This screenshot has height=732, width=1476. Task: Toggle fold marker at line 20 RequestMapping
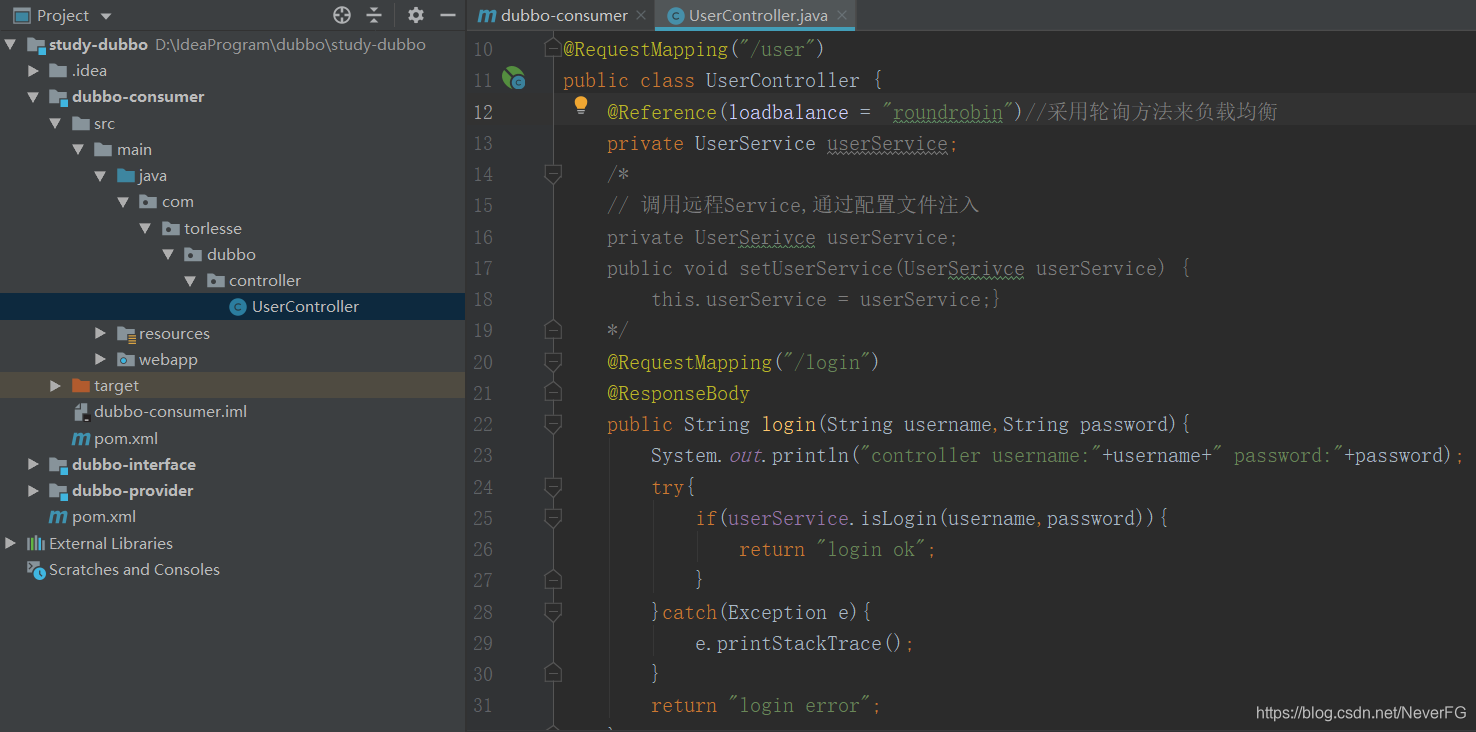click(x=553, y=361)
